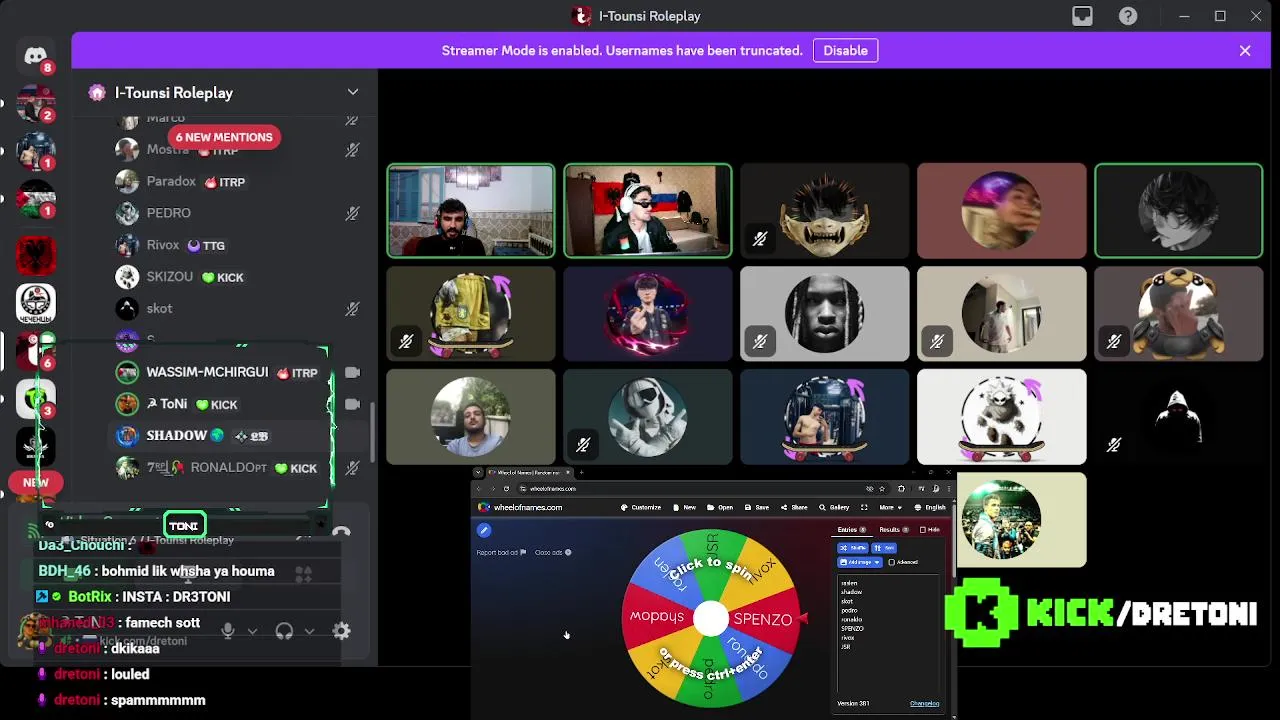Click the Chrome reload button
The width and height of the screenshot is (1280, 720).
coord(506,489)
